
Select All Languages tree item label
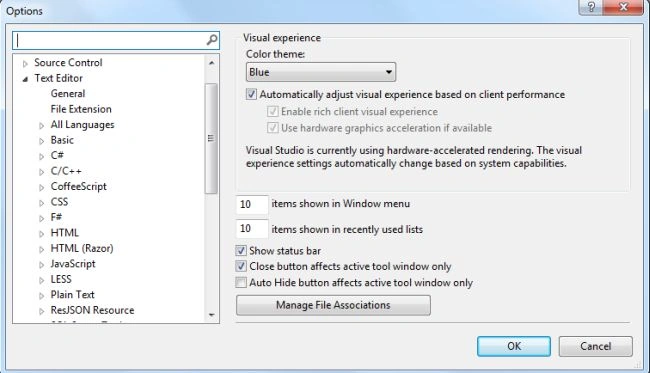click(x=82, y=125)
